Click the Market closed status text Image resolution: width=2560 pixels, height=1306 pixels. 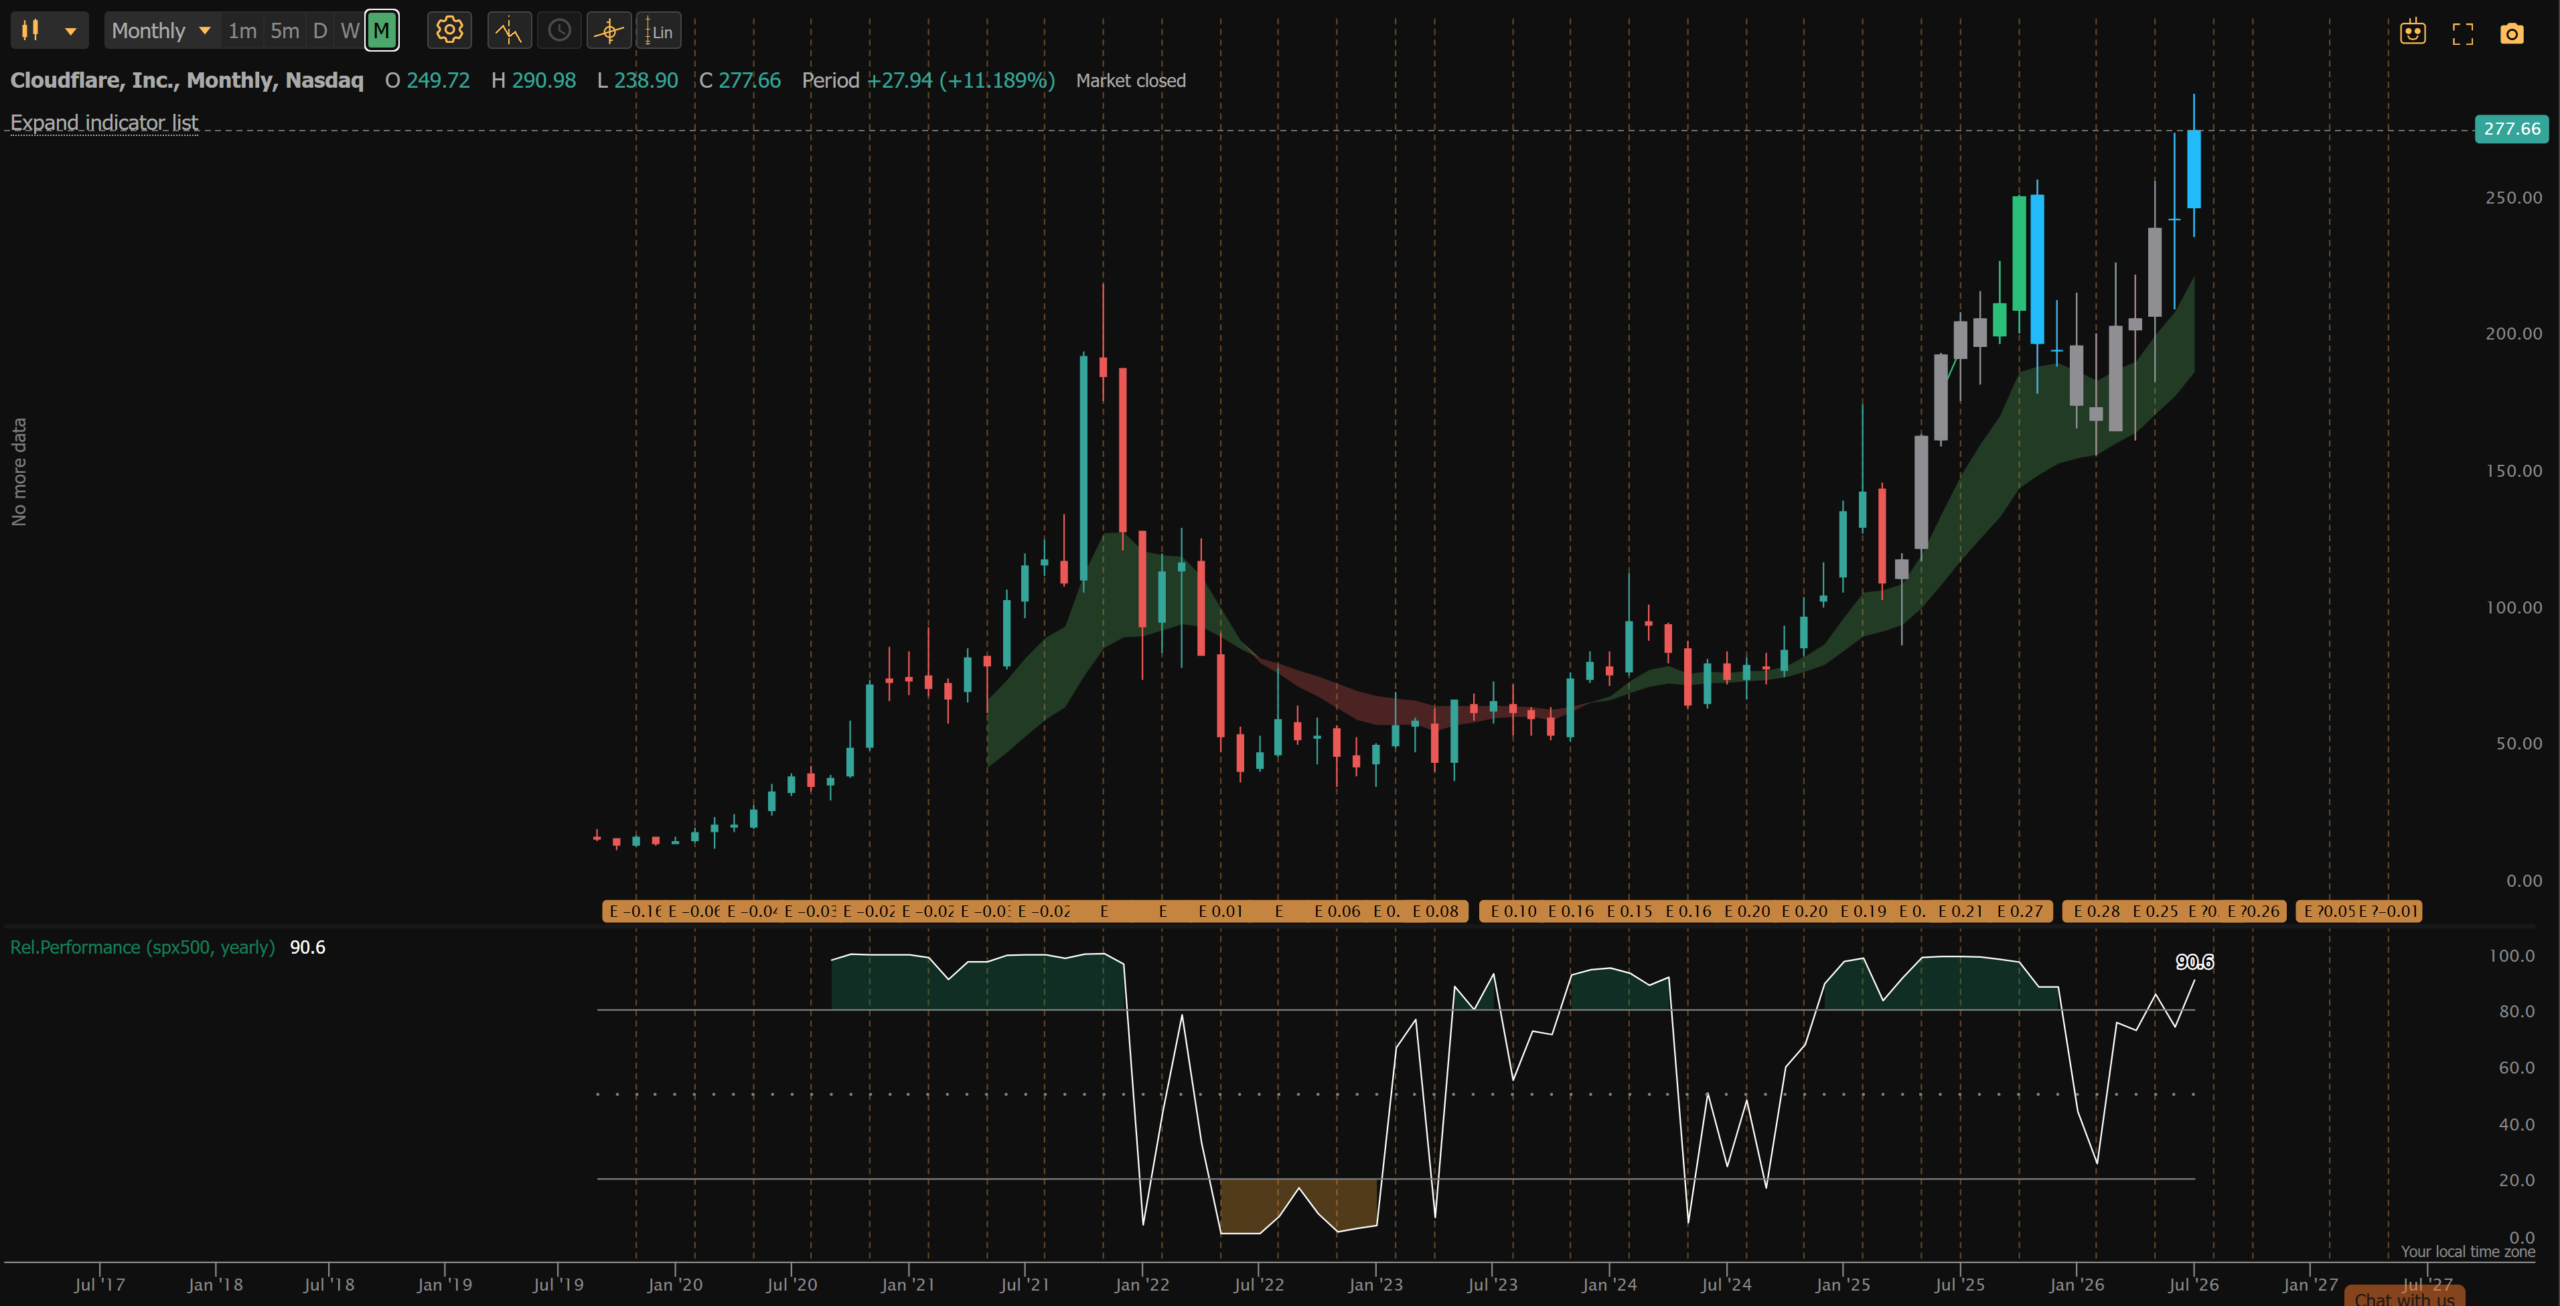coord(1131,81)
